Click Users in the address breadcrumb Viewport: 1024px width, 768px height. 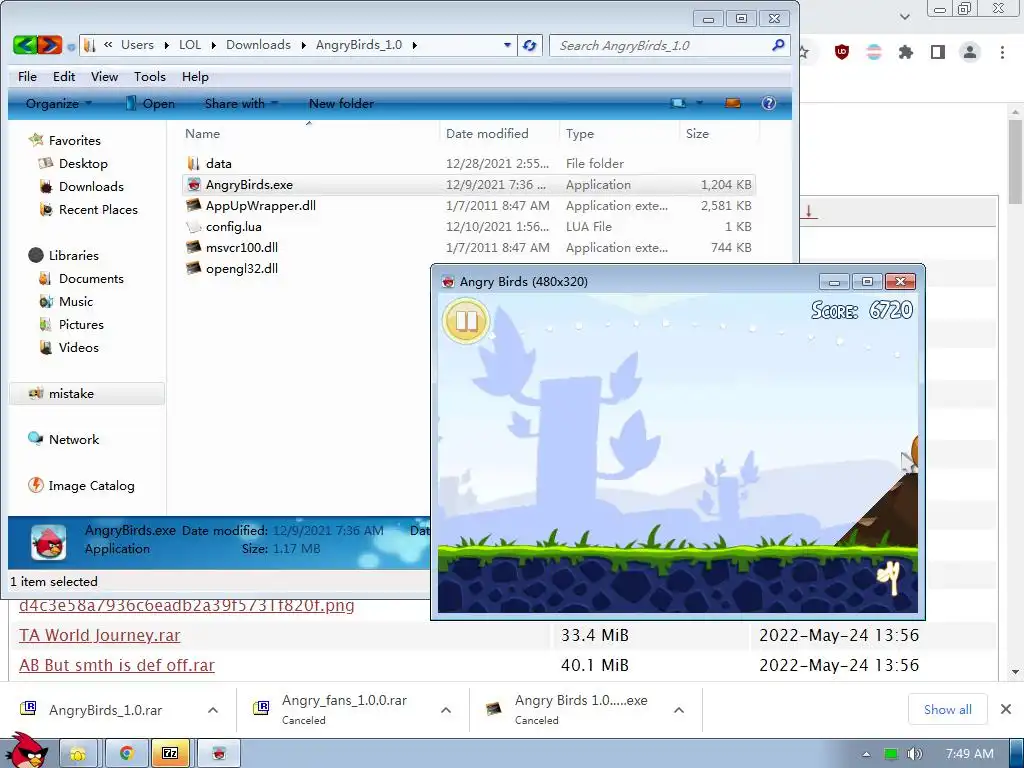click(x=137, y=45)
